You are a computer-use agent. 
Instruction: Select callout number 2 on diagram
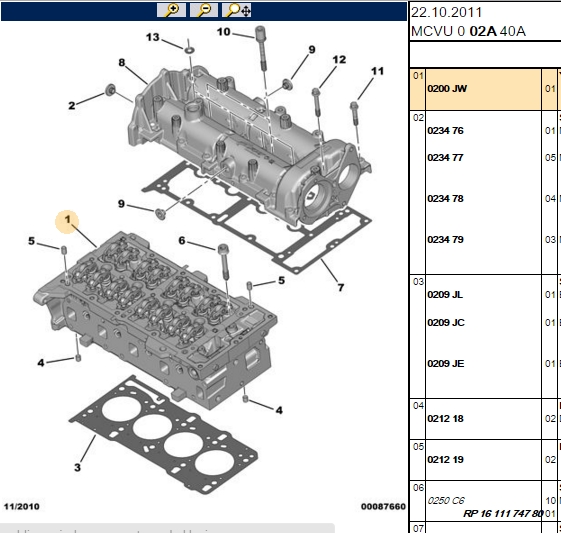click(72, 105)
